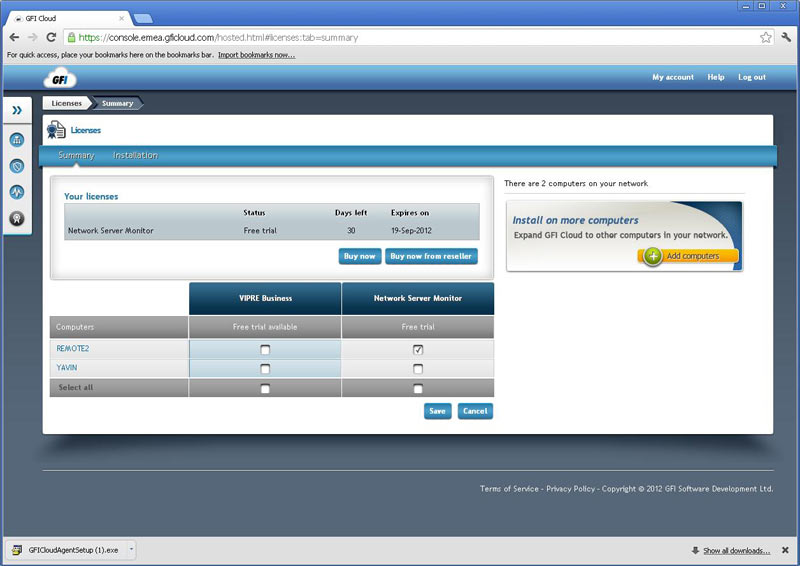Click the Buy now button
The image size is (800, 566).
click(x=360, y=256)
